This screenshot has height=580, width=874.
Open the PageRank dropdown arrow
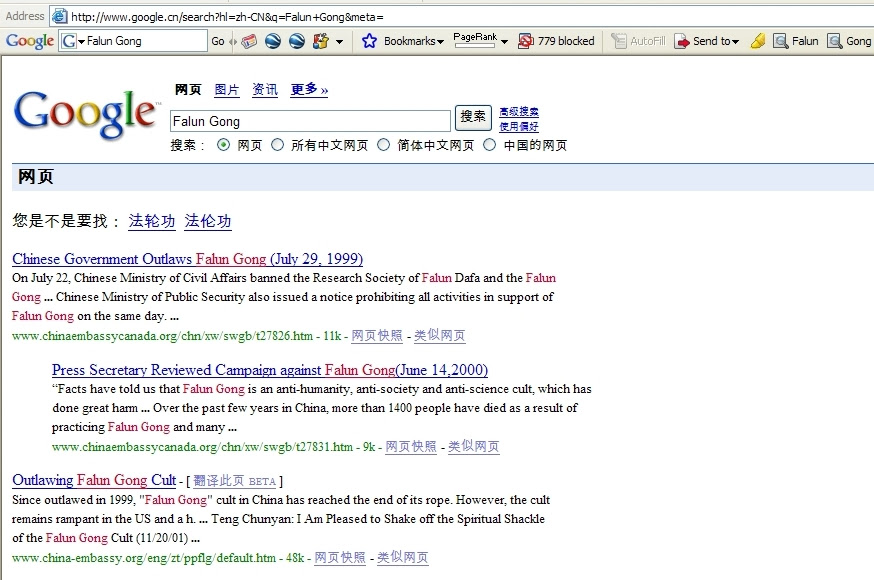(504, 42)
